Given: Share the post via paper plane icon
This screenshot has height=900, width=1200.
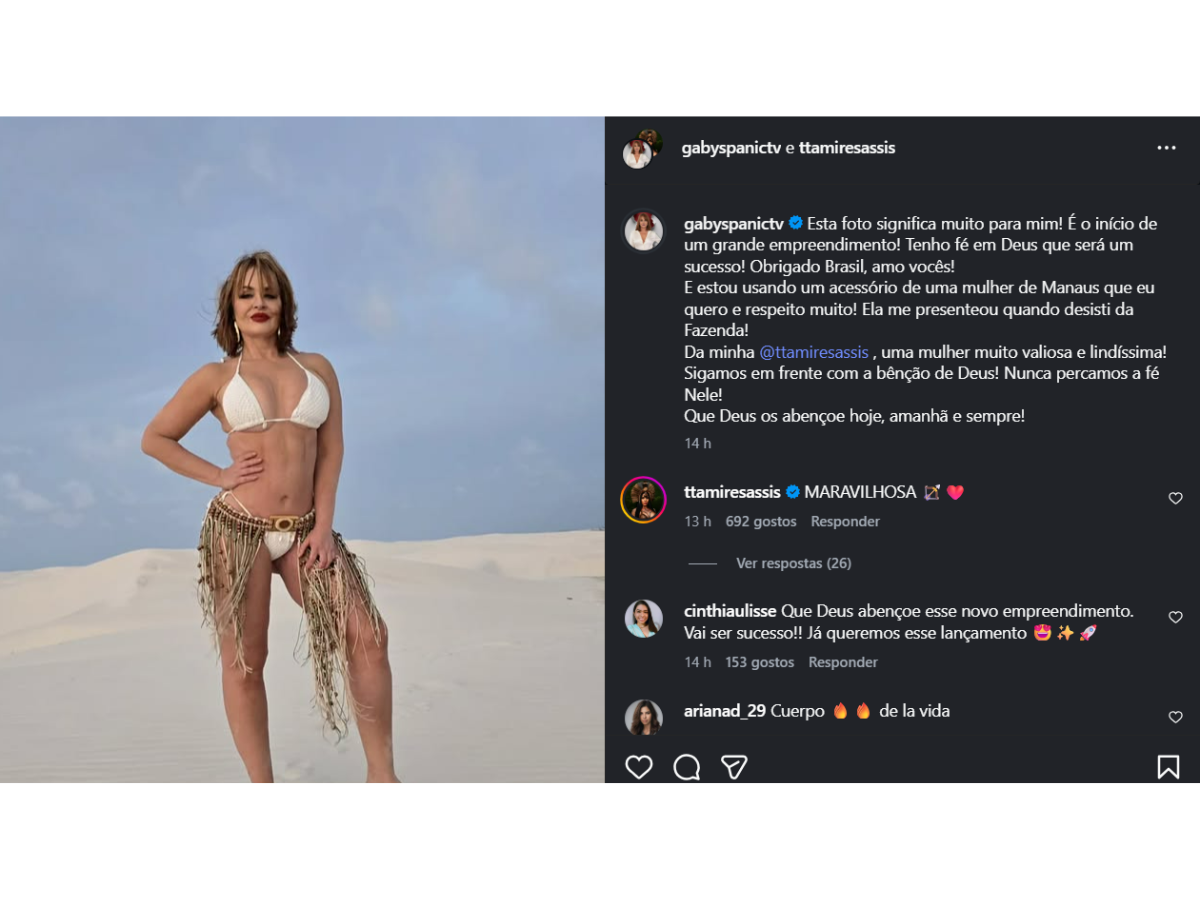Looking at the screenshot, I should (x=735, y=767).
